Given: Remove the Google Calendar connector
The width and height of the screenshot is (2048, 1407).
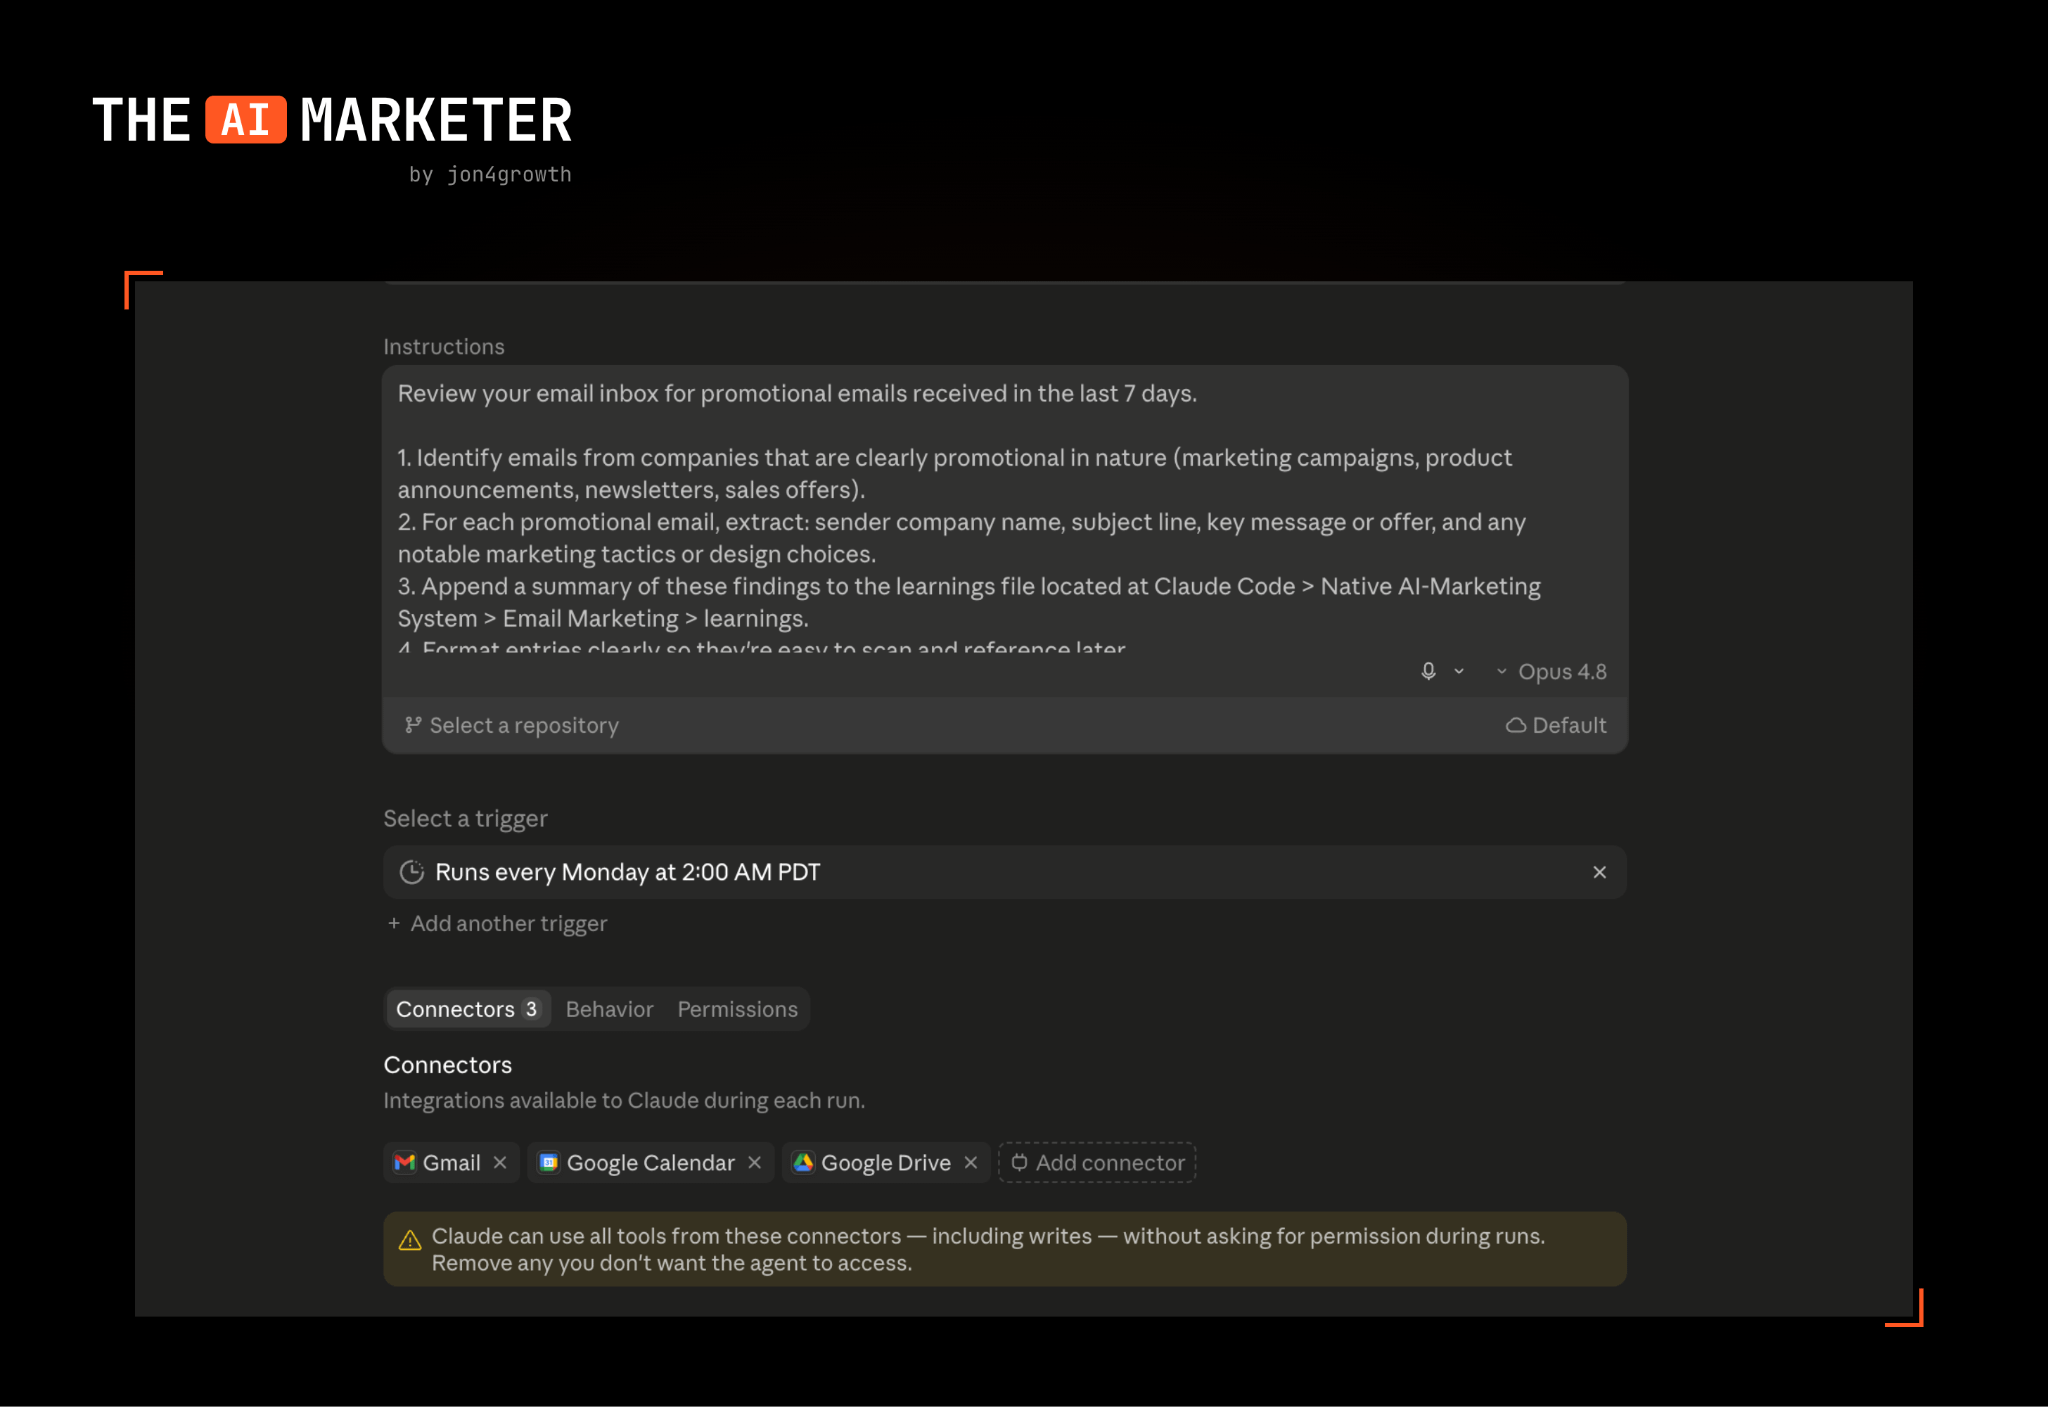Looking at the screenshot, I should (x=754, y=1162).
